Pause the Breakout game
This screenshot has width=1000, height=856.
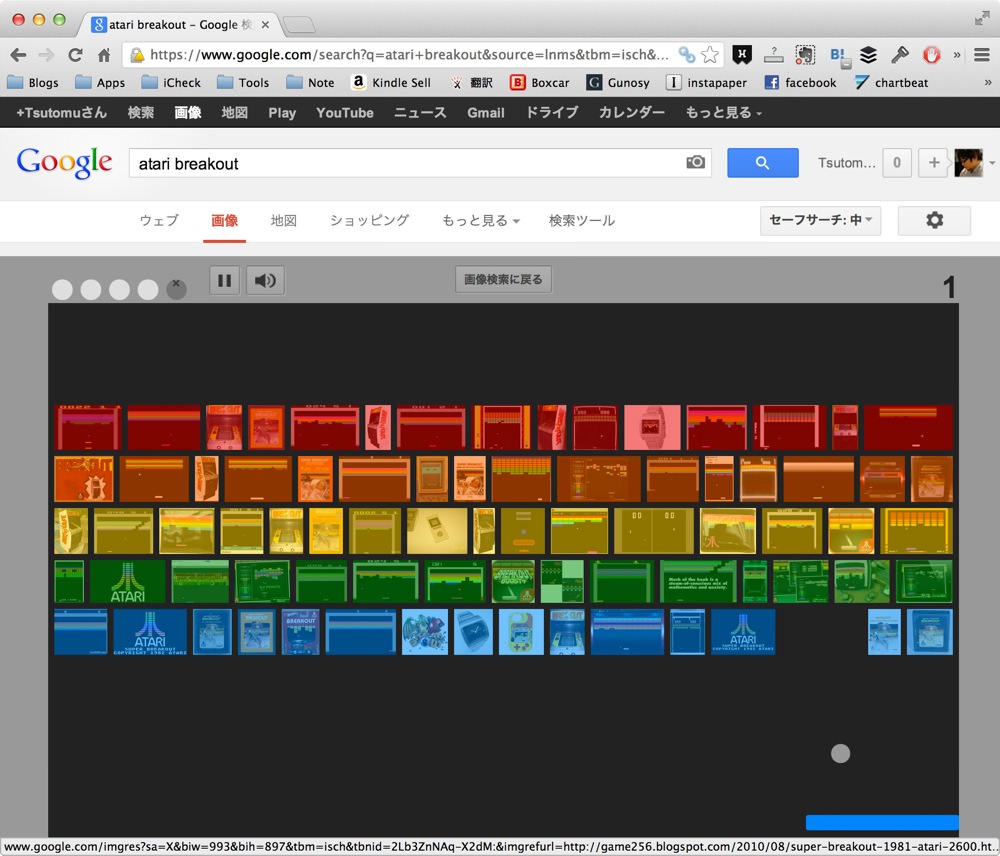[x=224, y=281]
